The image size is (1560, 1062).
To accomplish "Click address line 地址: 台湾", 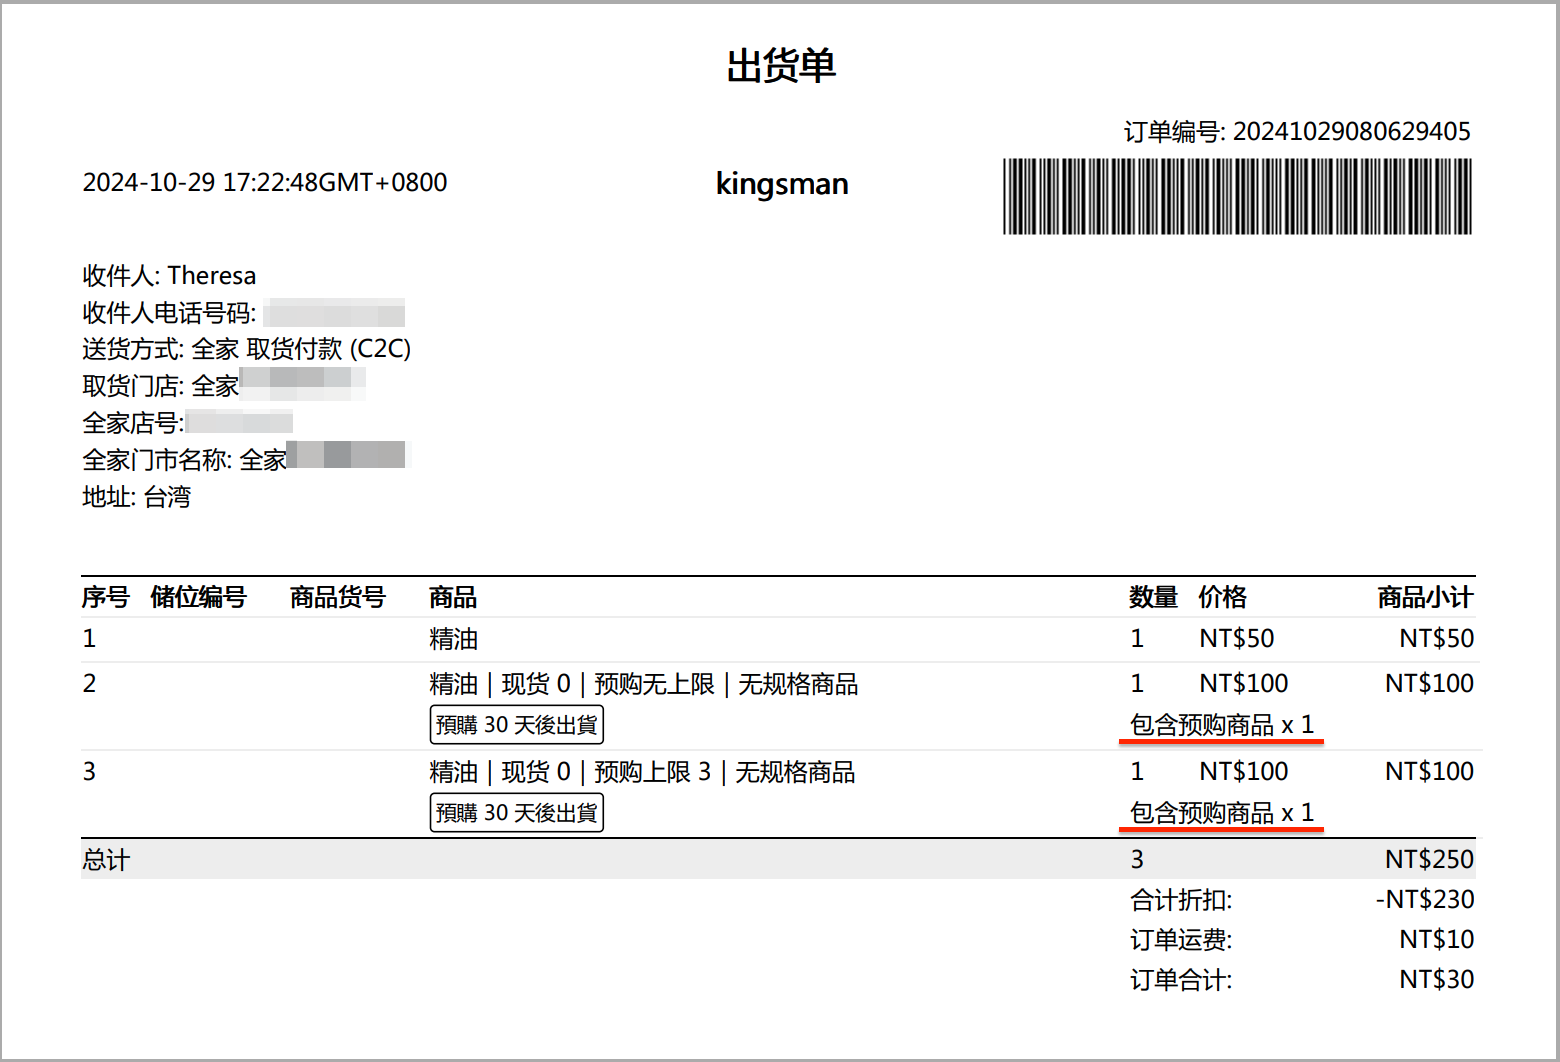I will click(x=136, y=497).
